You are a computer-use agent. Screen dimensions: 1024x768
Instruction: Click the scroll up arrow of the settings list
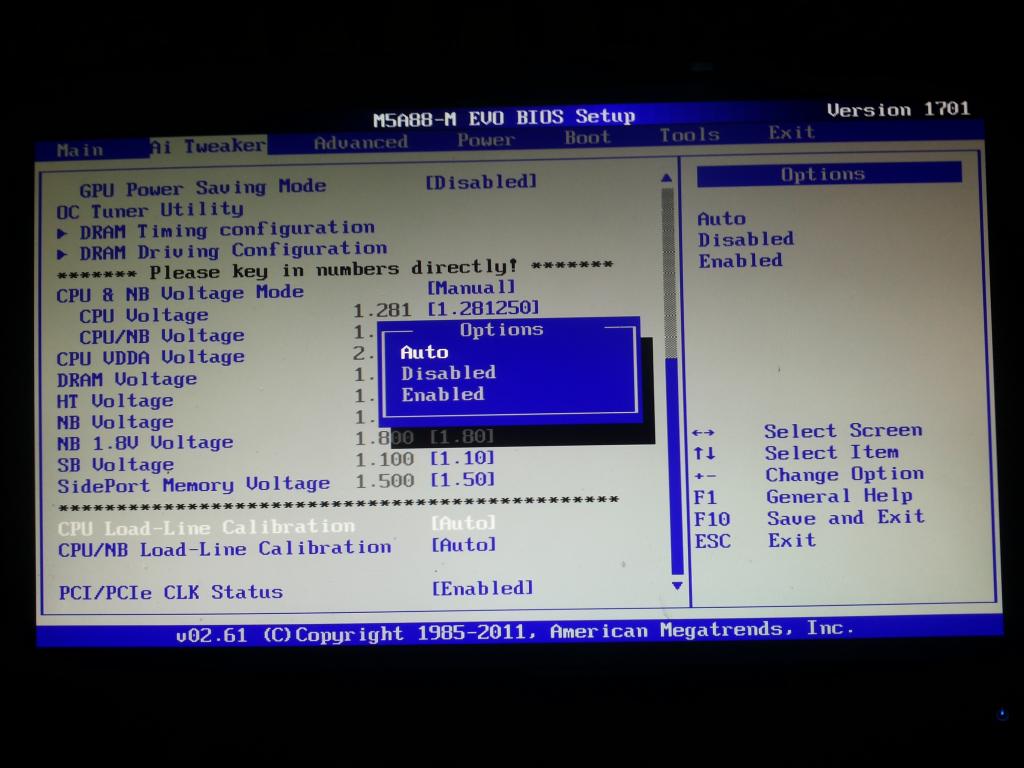point(666,178)
